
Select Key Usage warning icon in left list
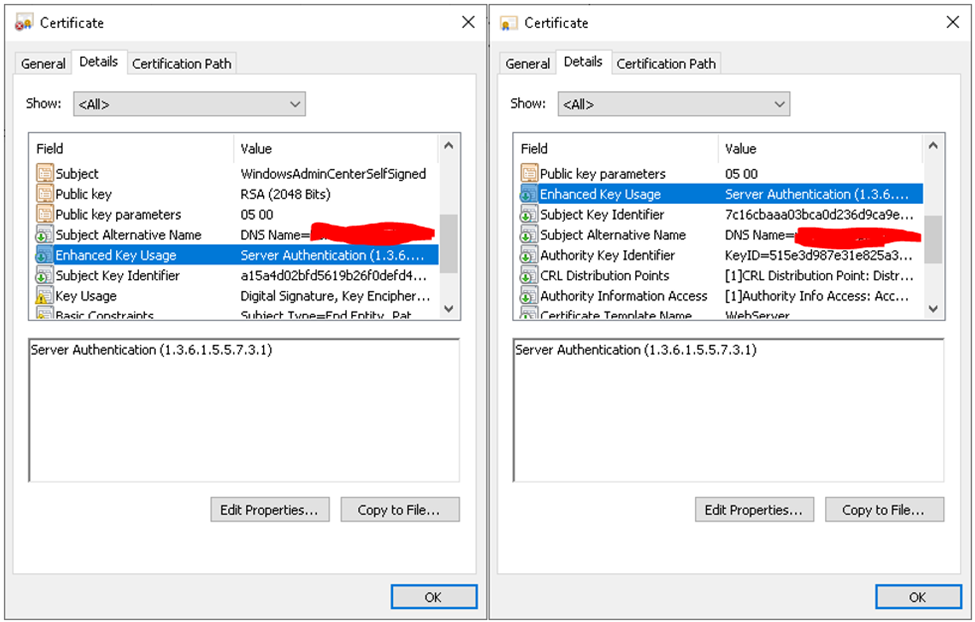point(45,295)
